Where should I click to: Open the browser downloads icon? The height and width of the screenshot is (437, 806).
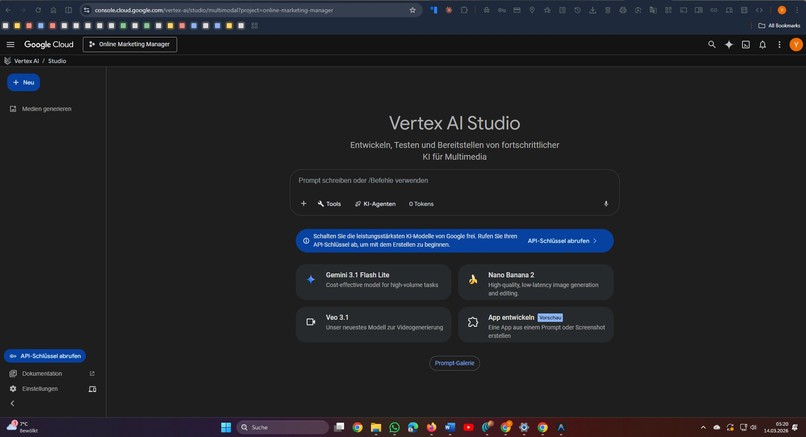pyautogui.click(x=592, y=10)
